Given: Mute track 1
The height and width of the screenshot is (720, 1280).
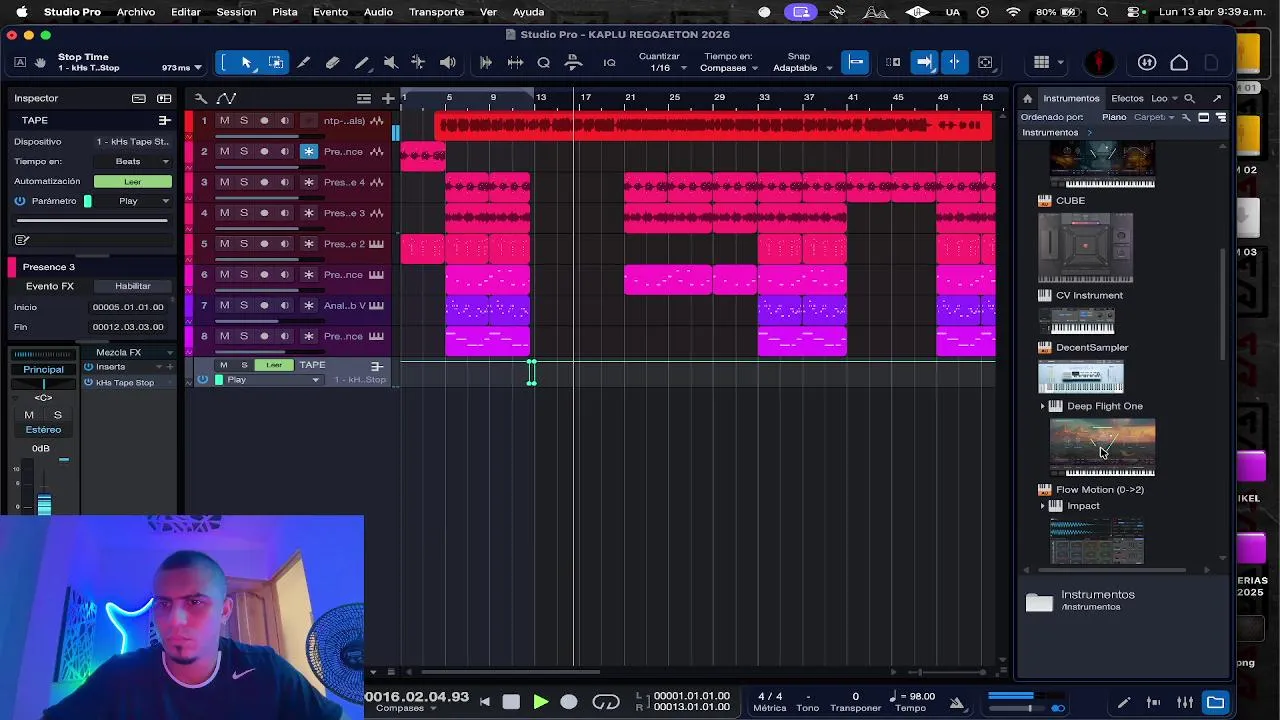Looking at the screenshot, I should coord(224,121).
